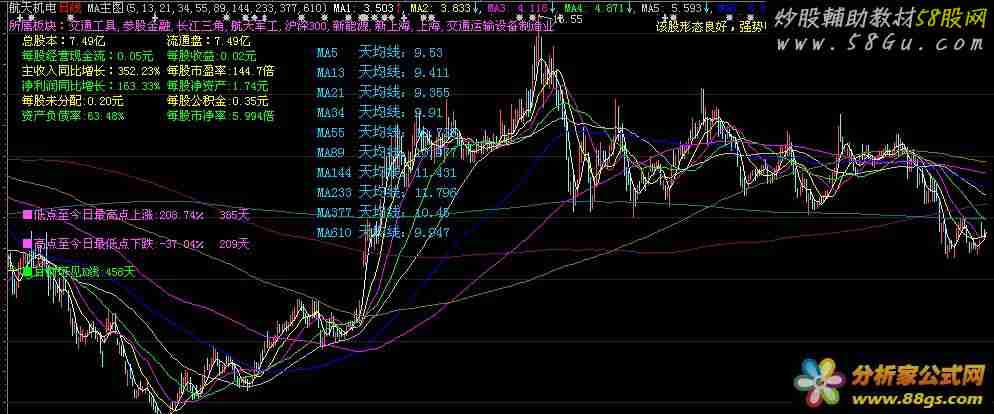Screen dimensions: 994x414
Task: Click 高点至今日最低点下跌:-37.04% text
Action: [119, 243]
